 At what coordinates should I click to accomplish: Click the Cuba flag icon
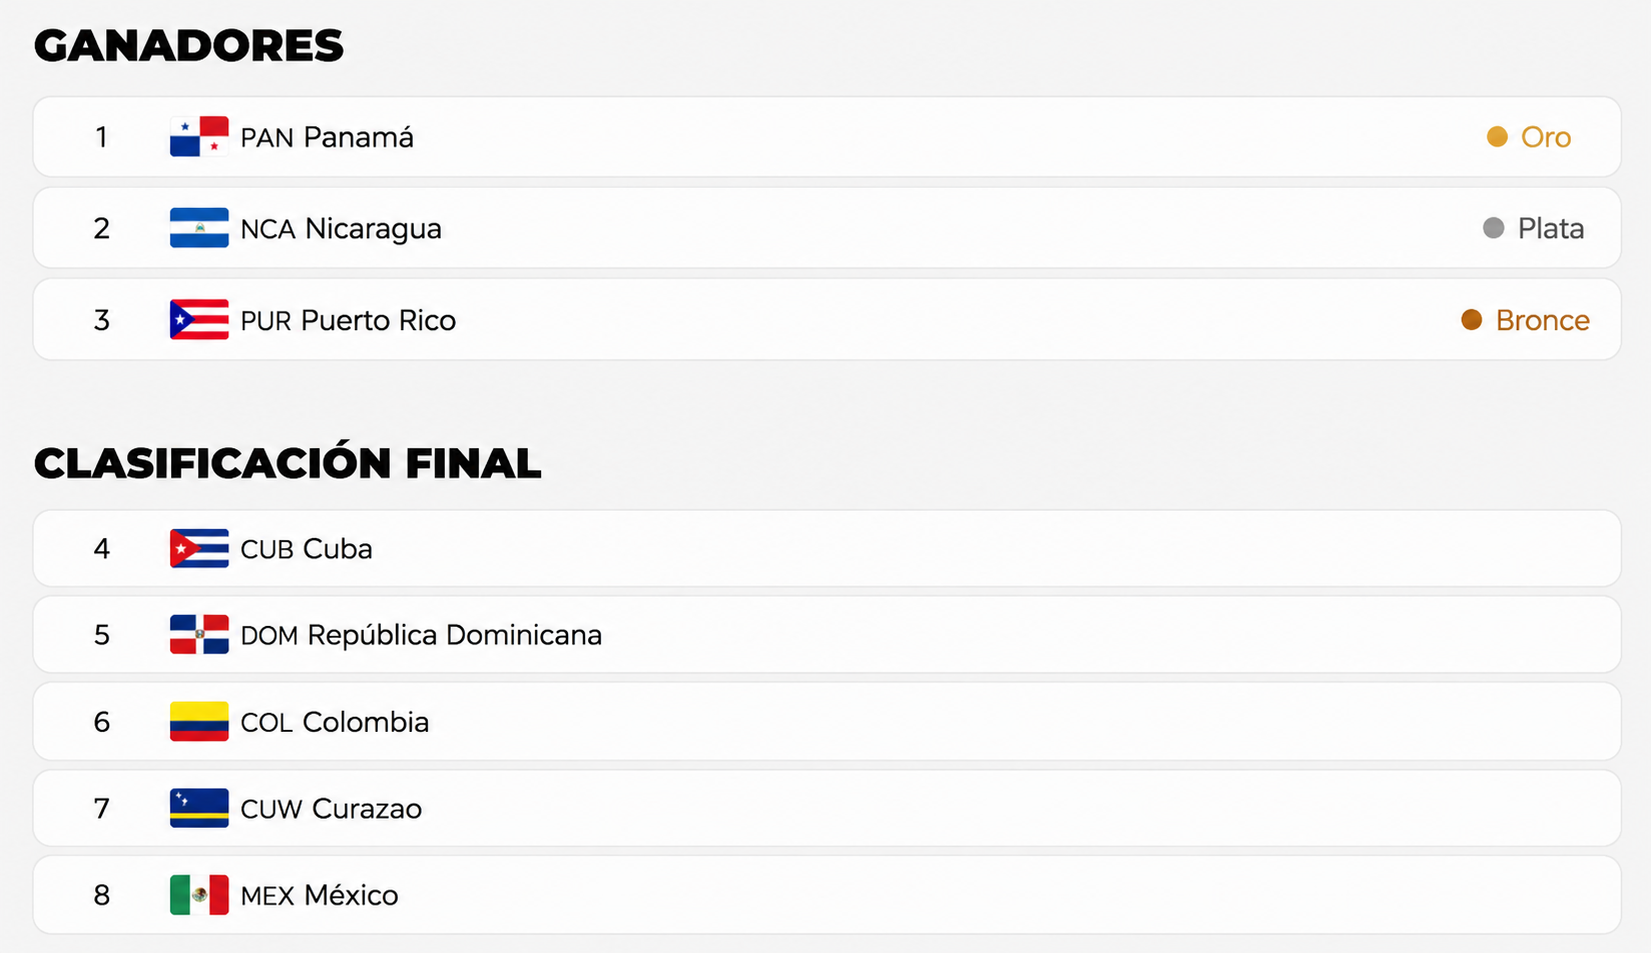pos(199,548)
